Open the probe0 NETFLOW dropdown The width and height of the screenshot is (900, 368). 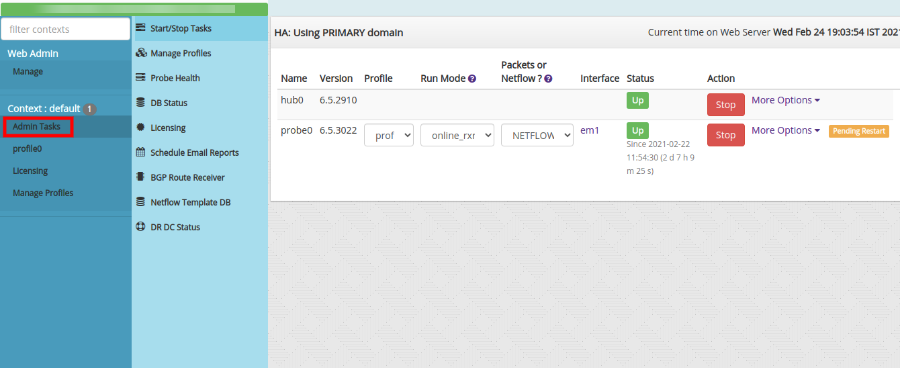[537, 135]
